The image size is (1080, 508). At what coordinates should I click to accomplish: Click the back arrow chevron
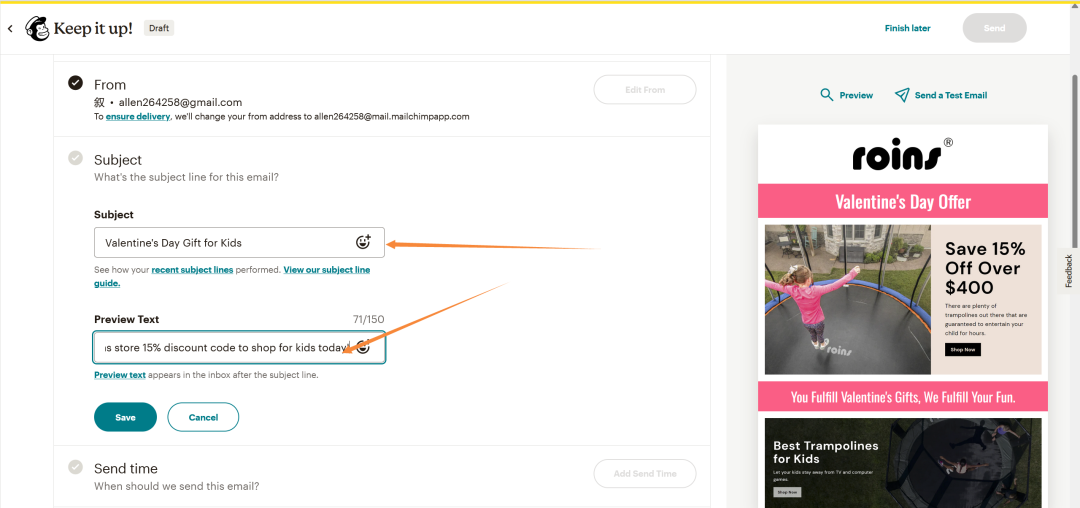[11, 29]
